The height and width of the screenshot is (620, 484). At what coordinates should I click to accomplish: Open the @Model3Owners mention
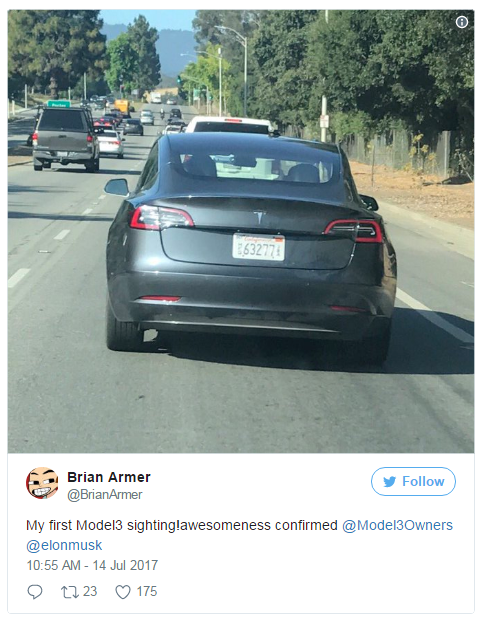click(x=397, y=525)
